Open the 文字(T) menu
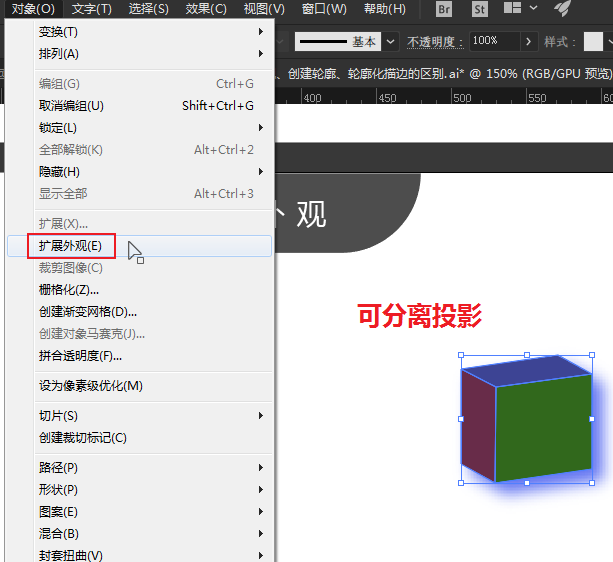Screen dimensions: 613x562 (x=91, y=9)
